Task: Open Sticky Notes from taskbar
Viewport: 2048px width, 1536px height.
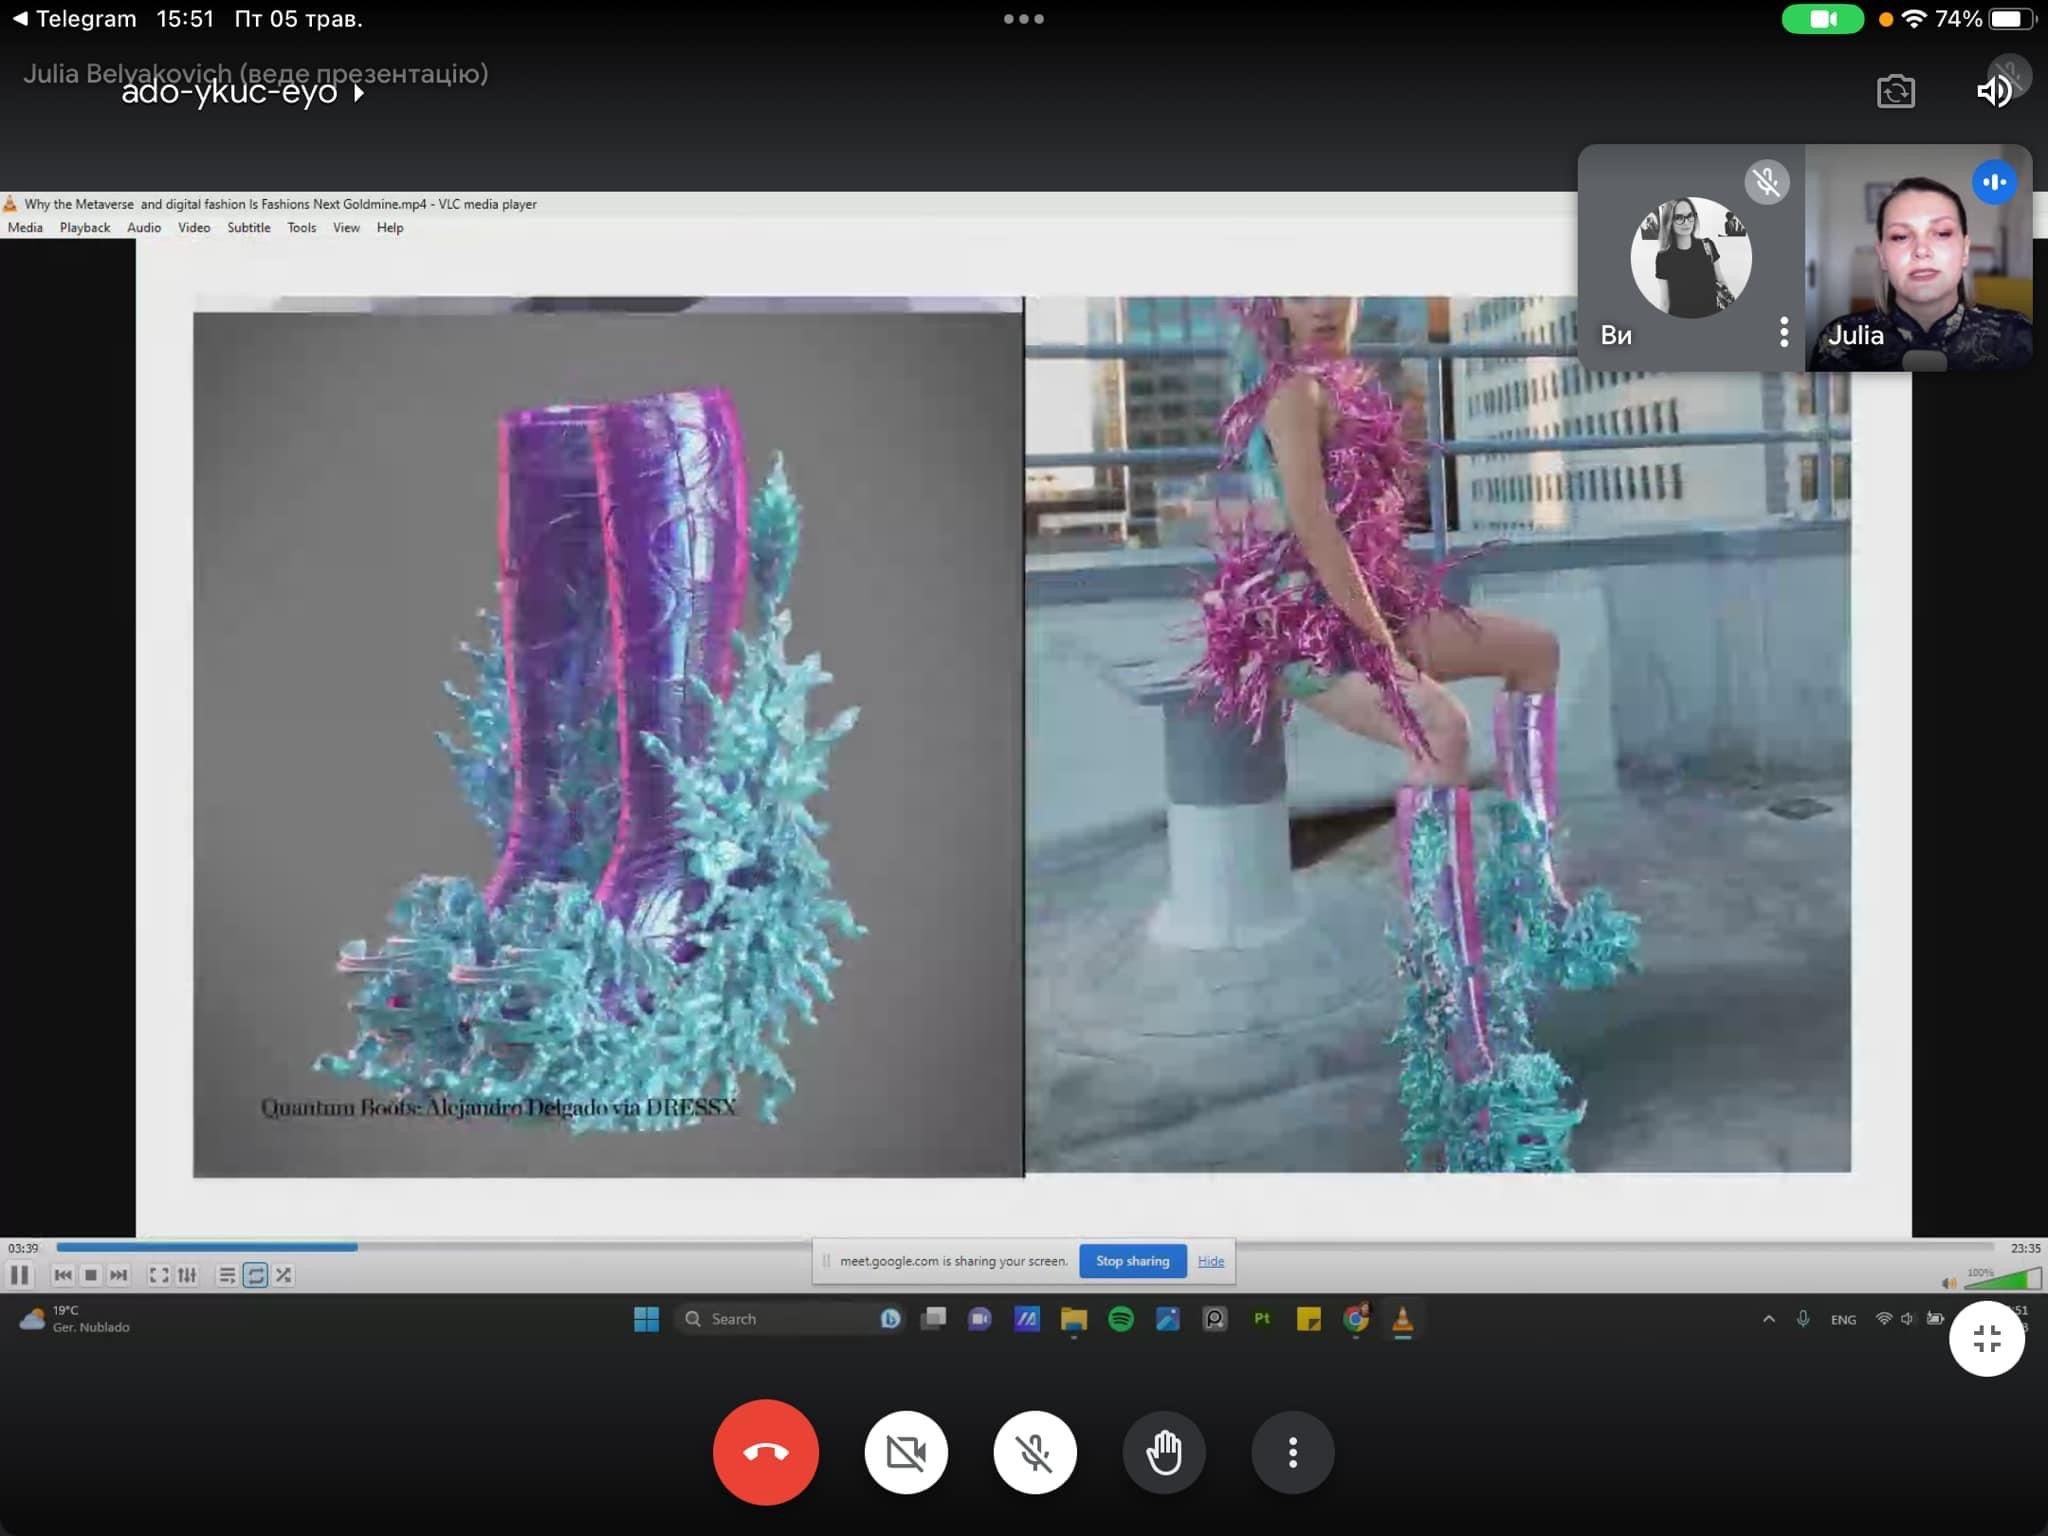Action: coord(1309,1319)
